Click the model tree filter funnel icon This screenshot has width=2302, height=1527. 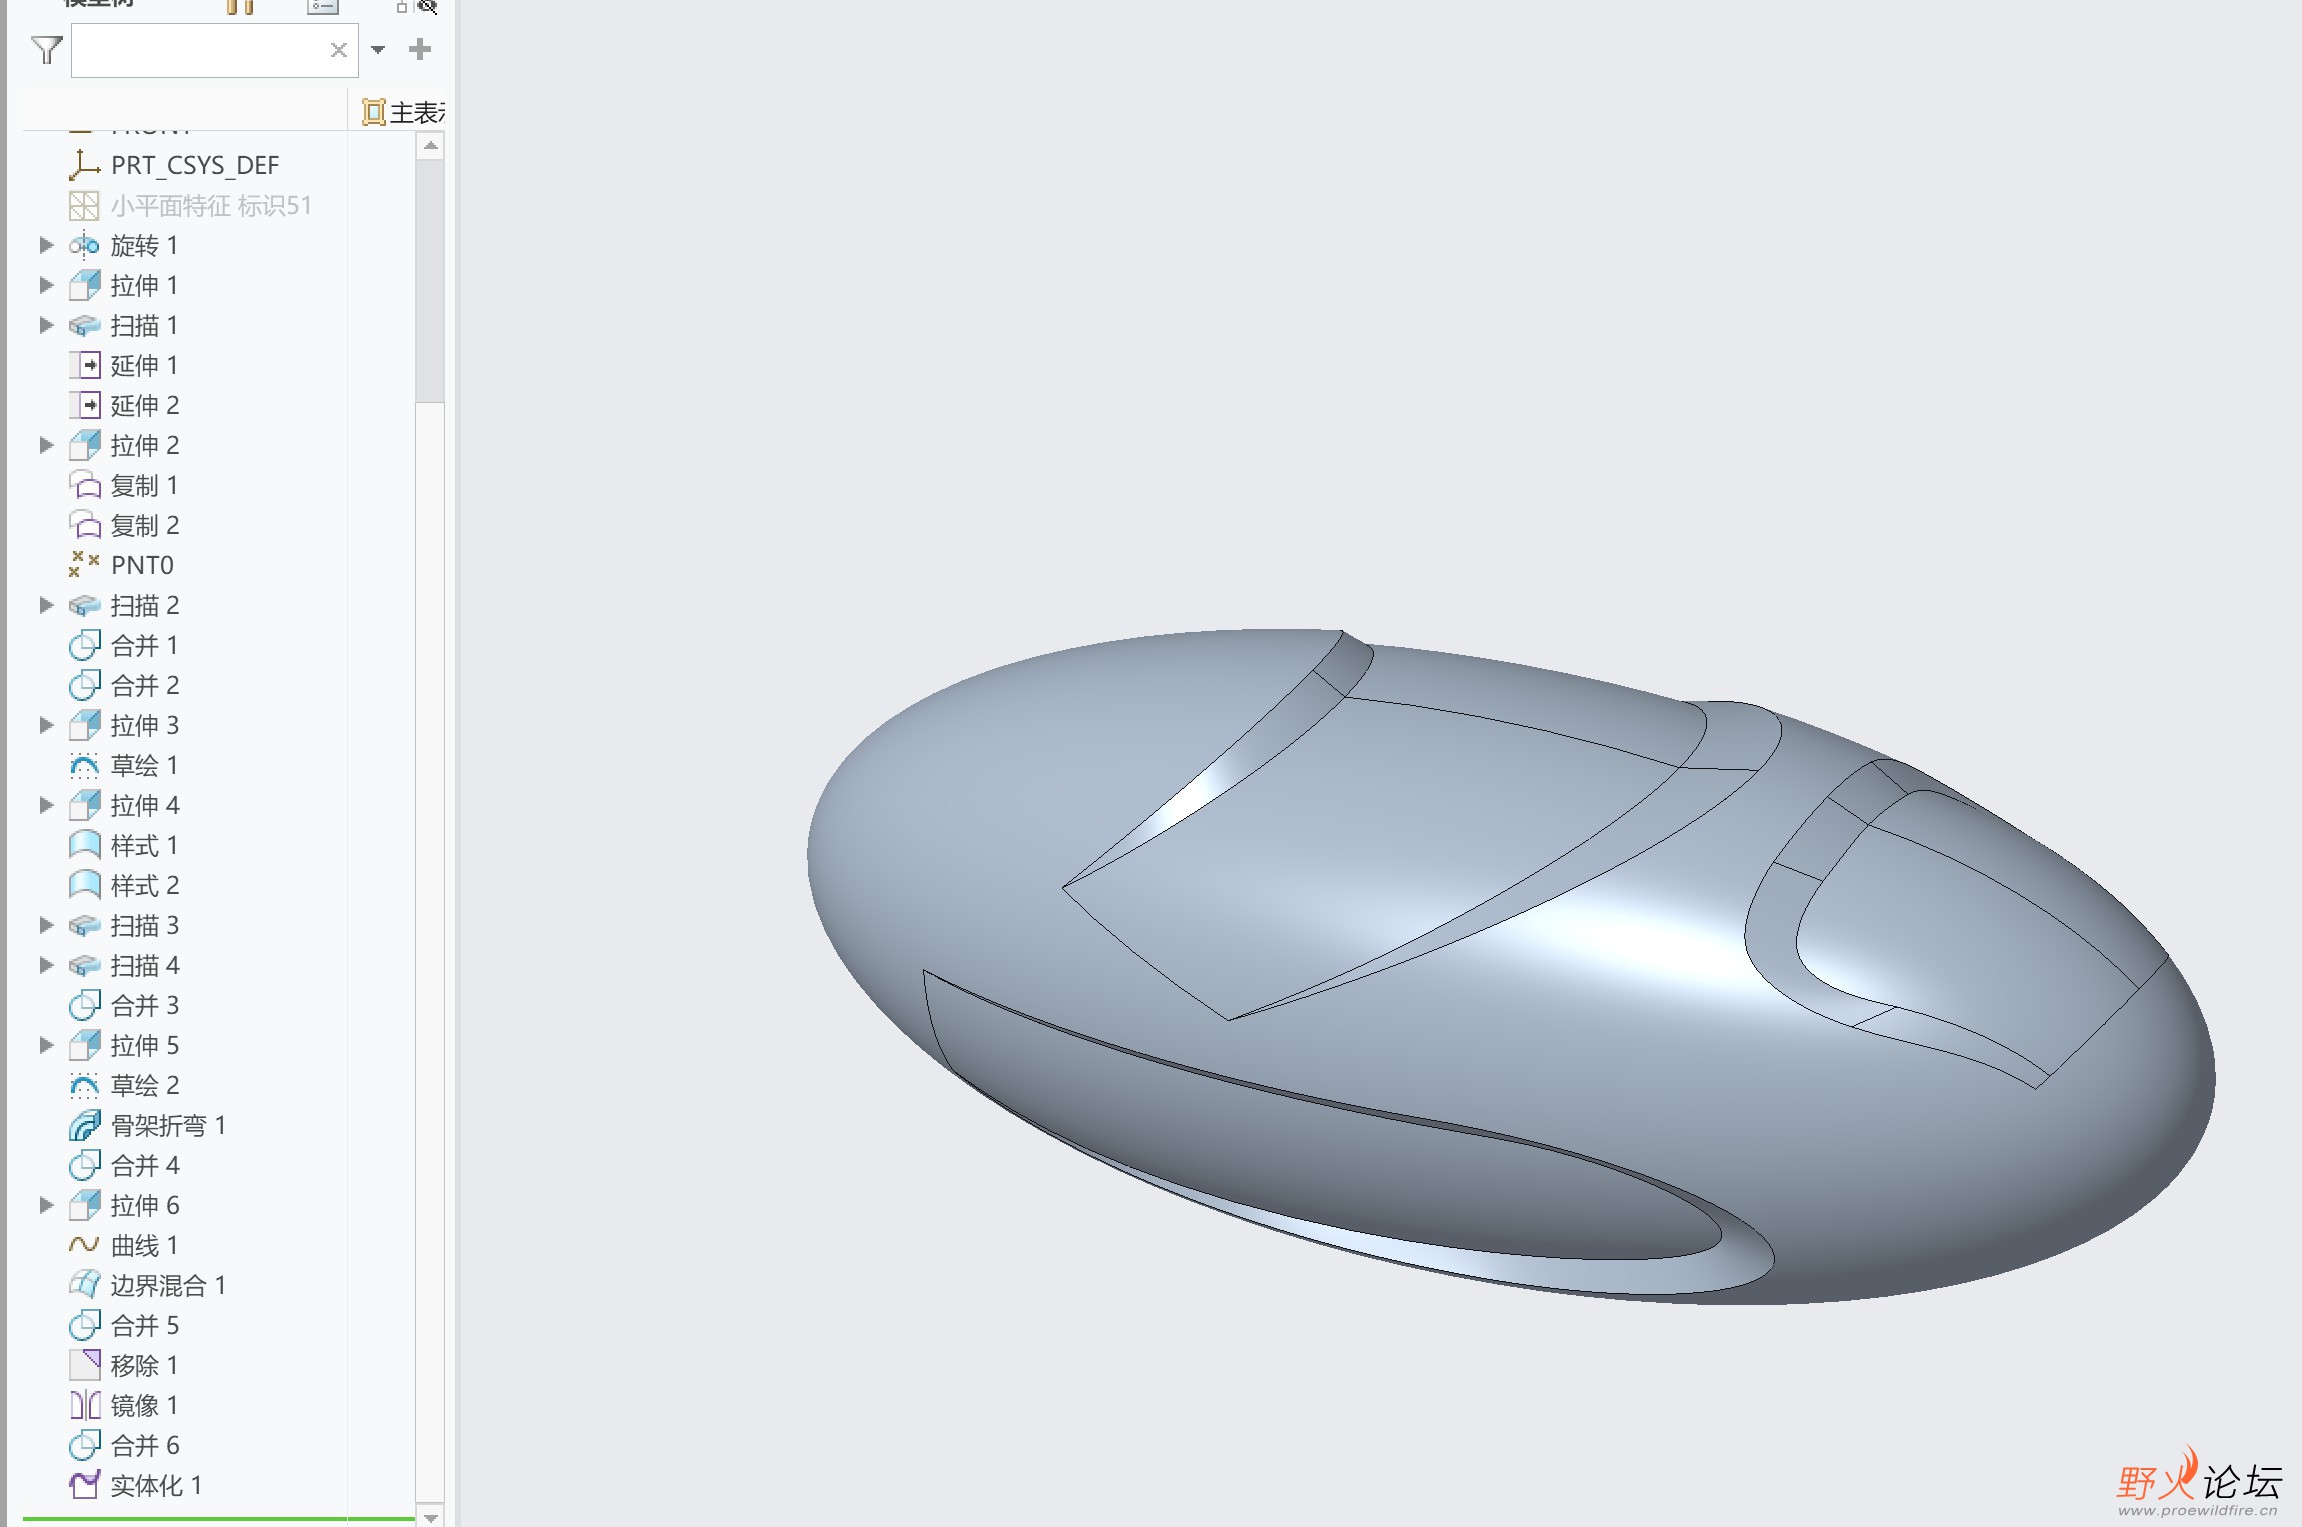click(x=46, y=50)
